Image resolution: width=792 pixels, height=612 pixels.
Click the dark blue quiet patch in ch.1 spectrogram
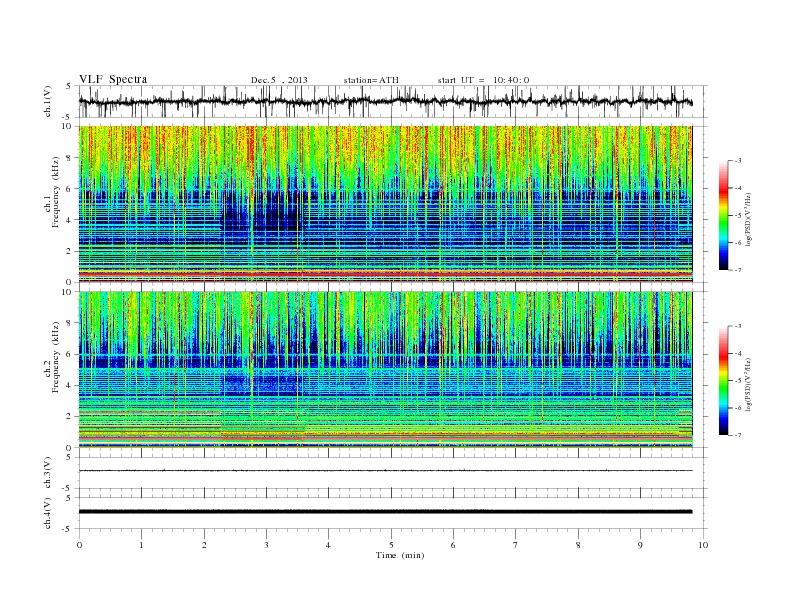click(x=261, y=212)
